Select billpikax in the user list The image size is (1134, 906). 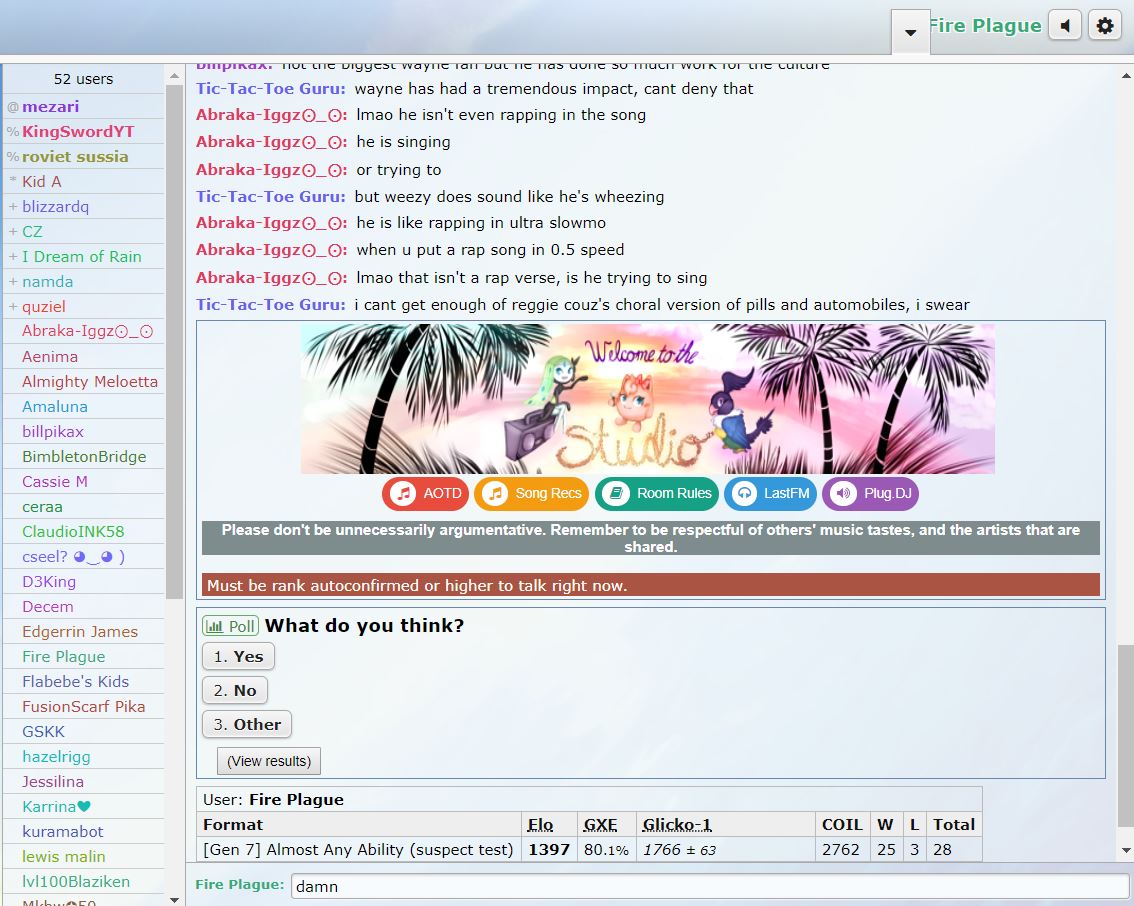tap(83, 432)
